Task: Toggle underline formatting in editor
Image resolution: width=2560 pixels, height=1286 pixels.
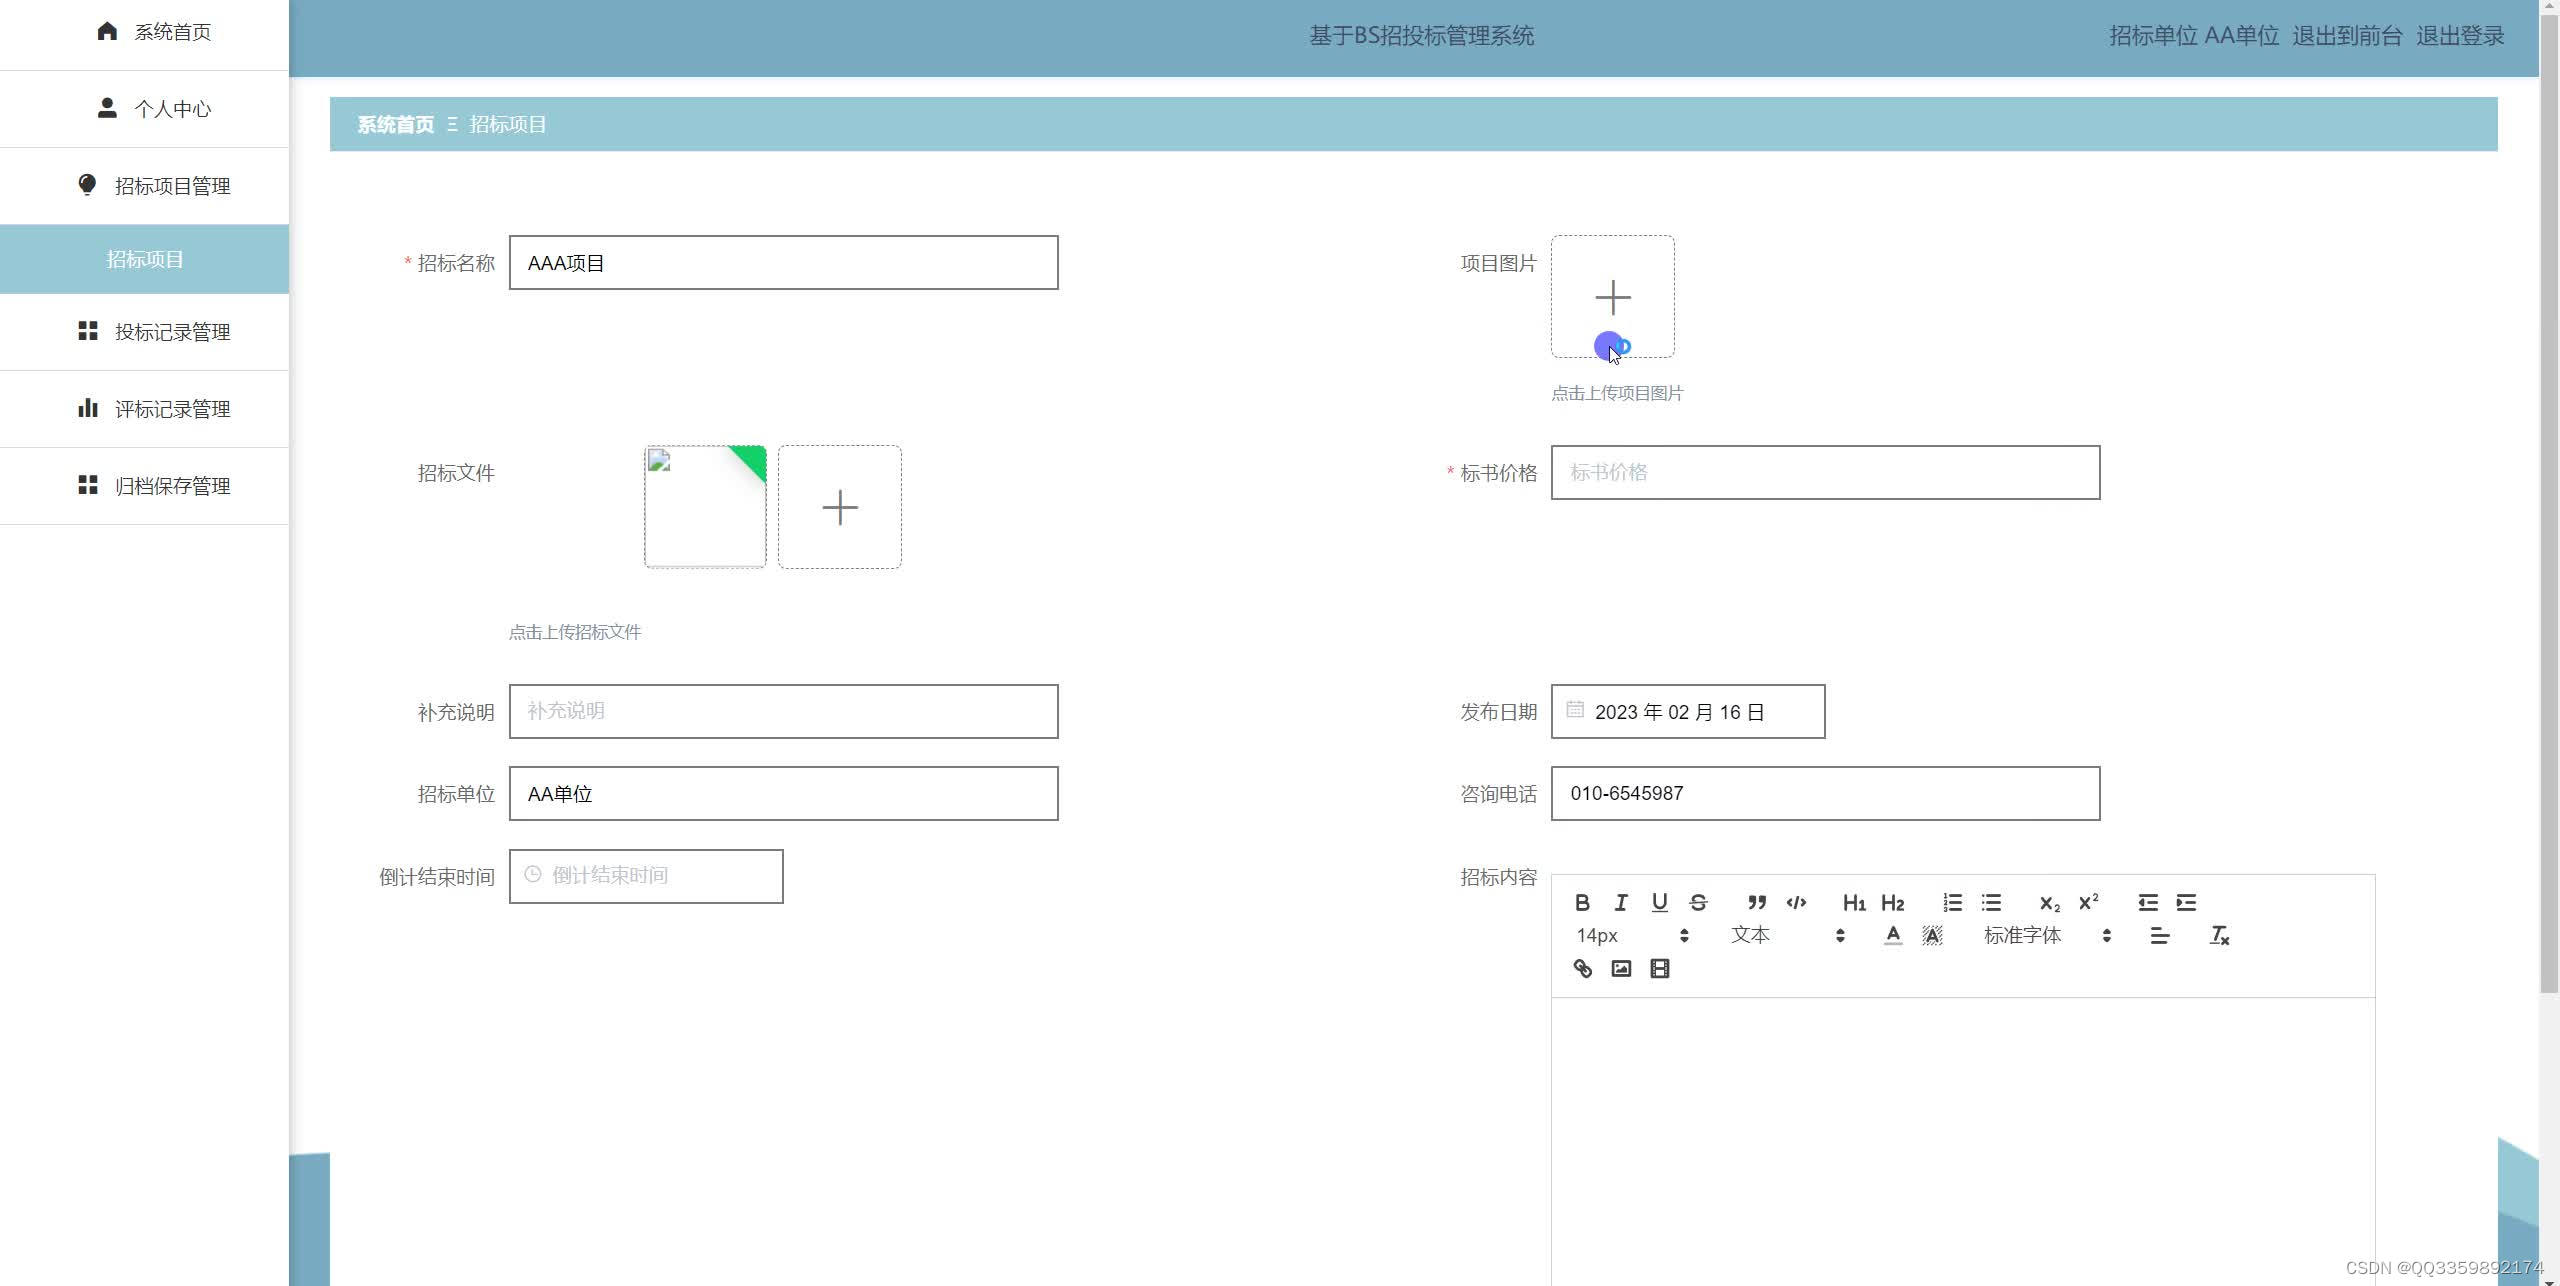Action: coord(1660,903)
